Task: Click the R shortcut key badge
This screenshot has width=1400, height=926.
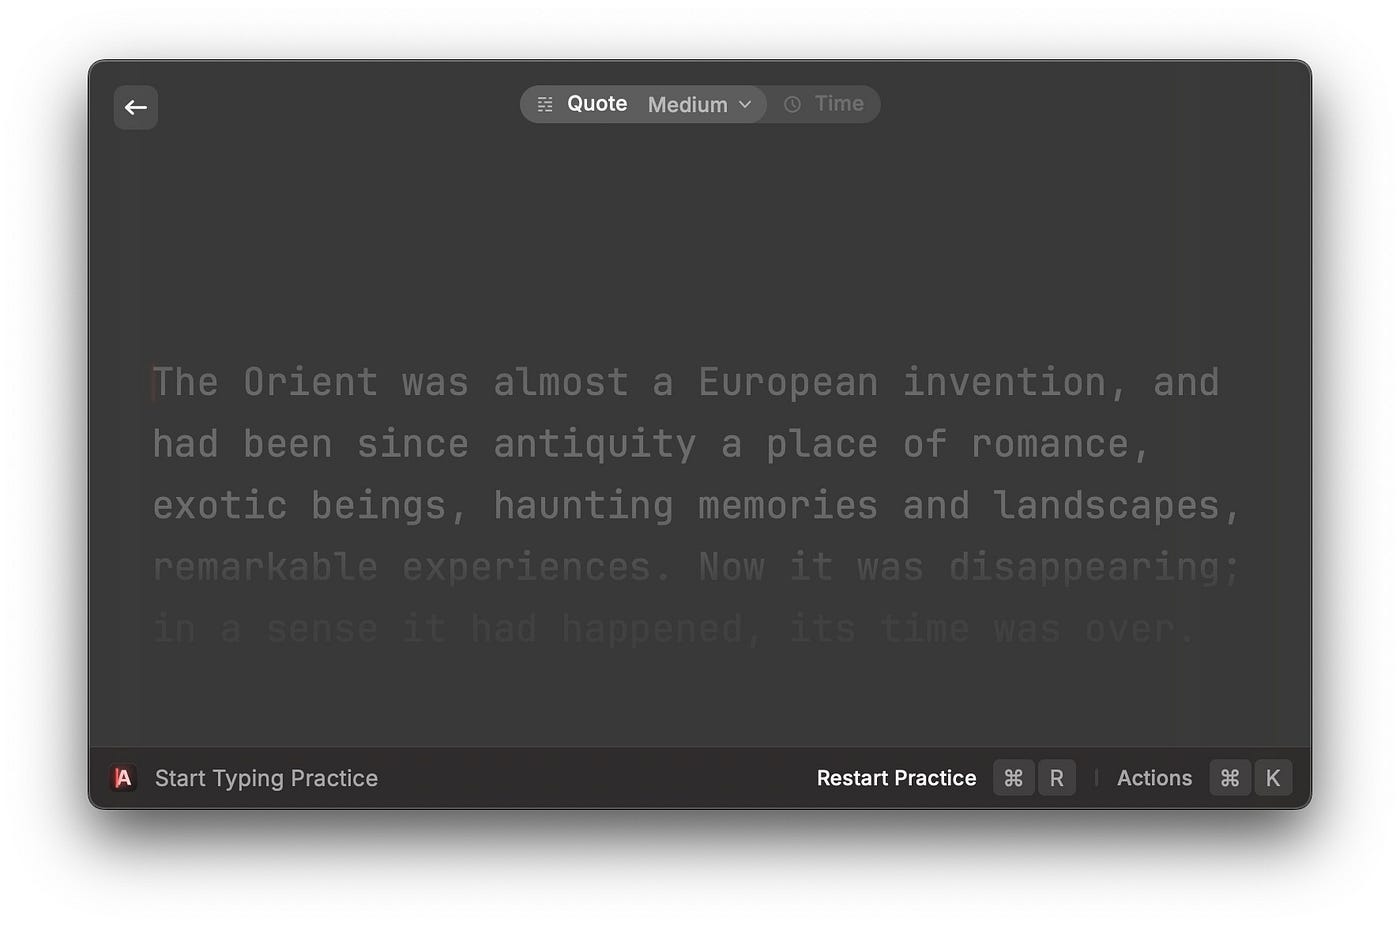Action: tap(1056, 778)
